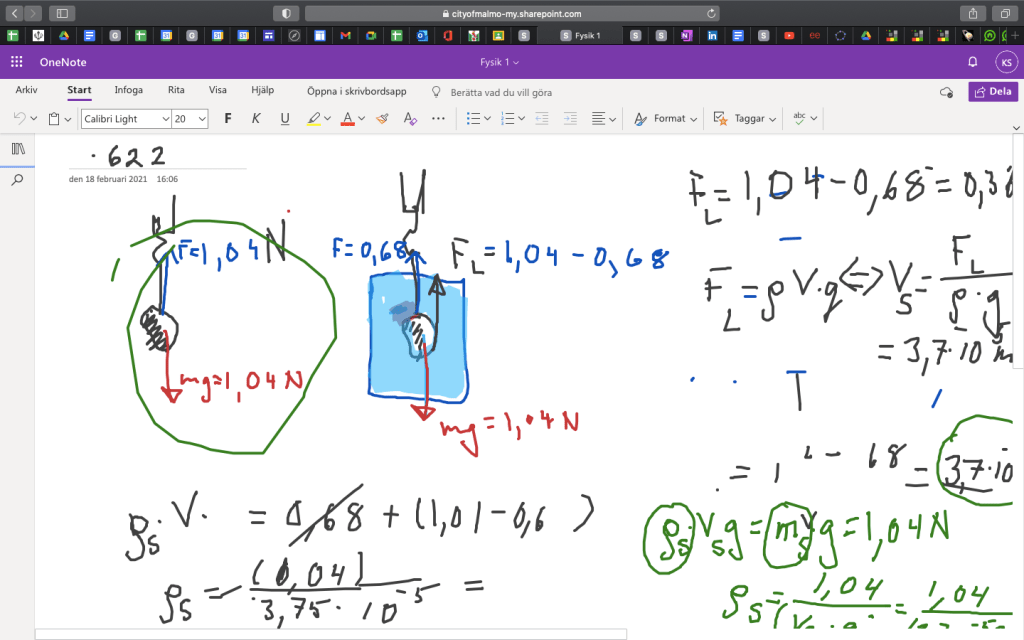Switch to the Rita tab
Image resolution: width=1024 pixels, height=640 pixels.
coord(176,90)
